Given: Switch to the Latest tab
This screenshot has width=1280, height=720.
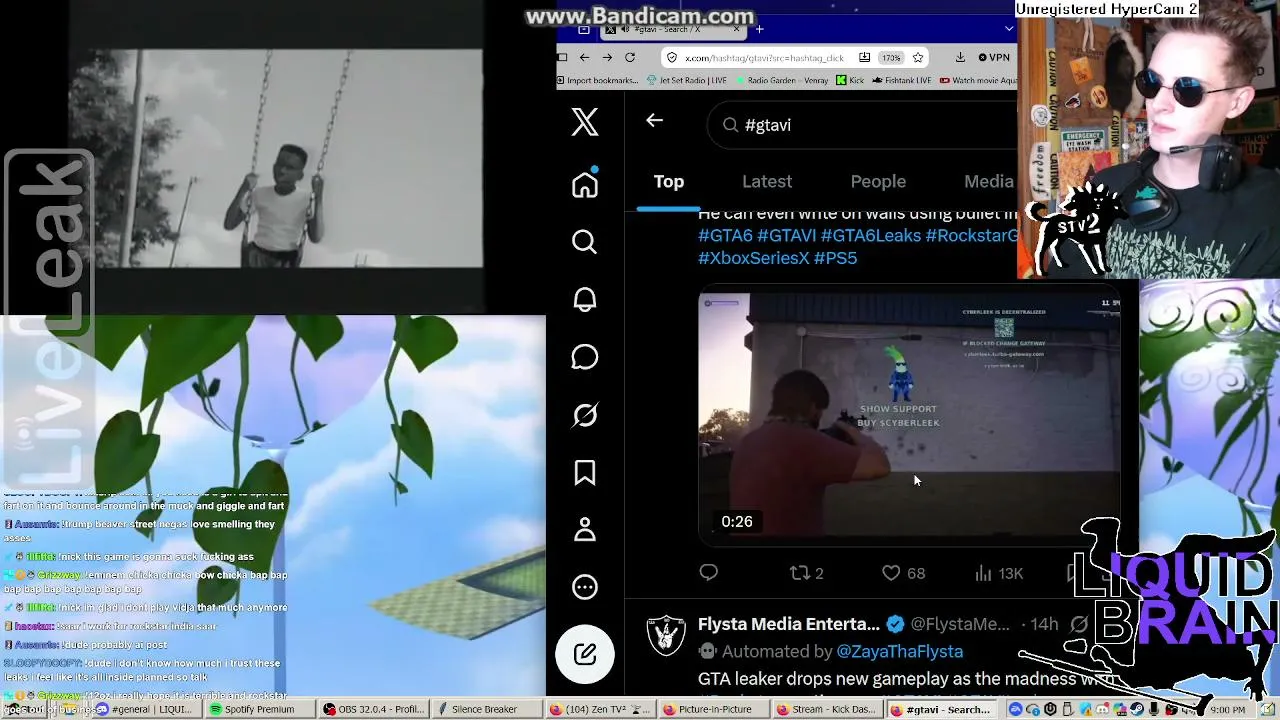Looking at the screenshot, I should tap(767, 181).
